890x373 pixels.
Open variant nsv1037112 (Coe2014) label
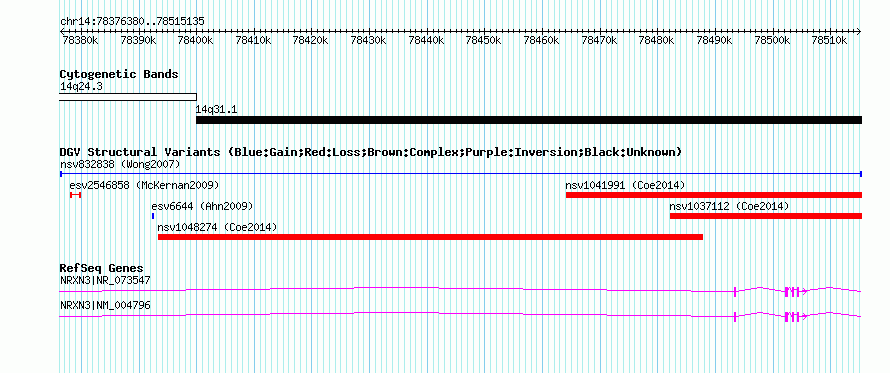tap(729, 206)
